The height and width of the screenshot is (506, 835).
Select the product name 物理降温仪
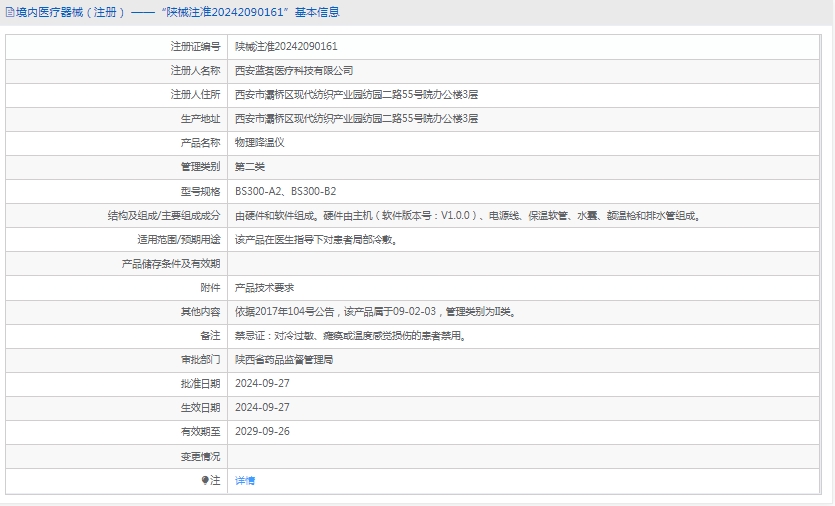260,143
